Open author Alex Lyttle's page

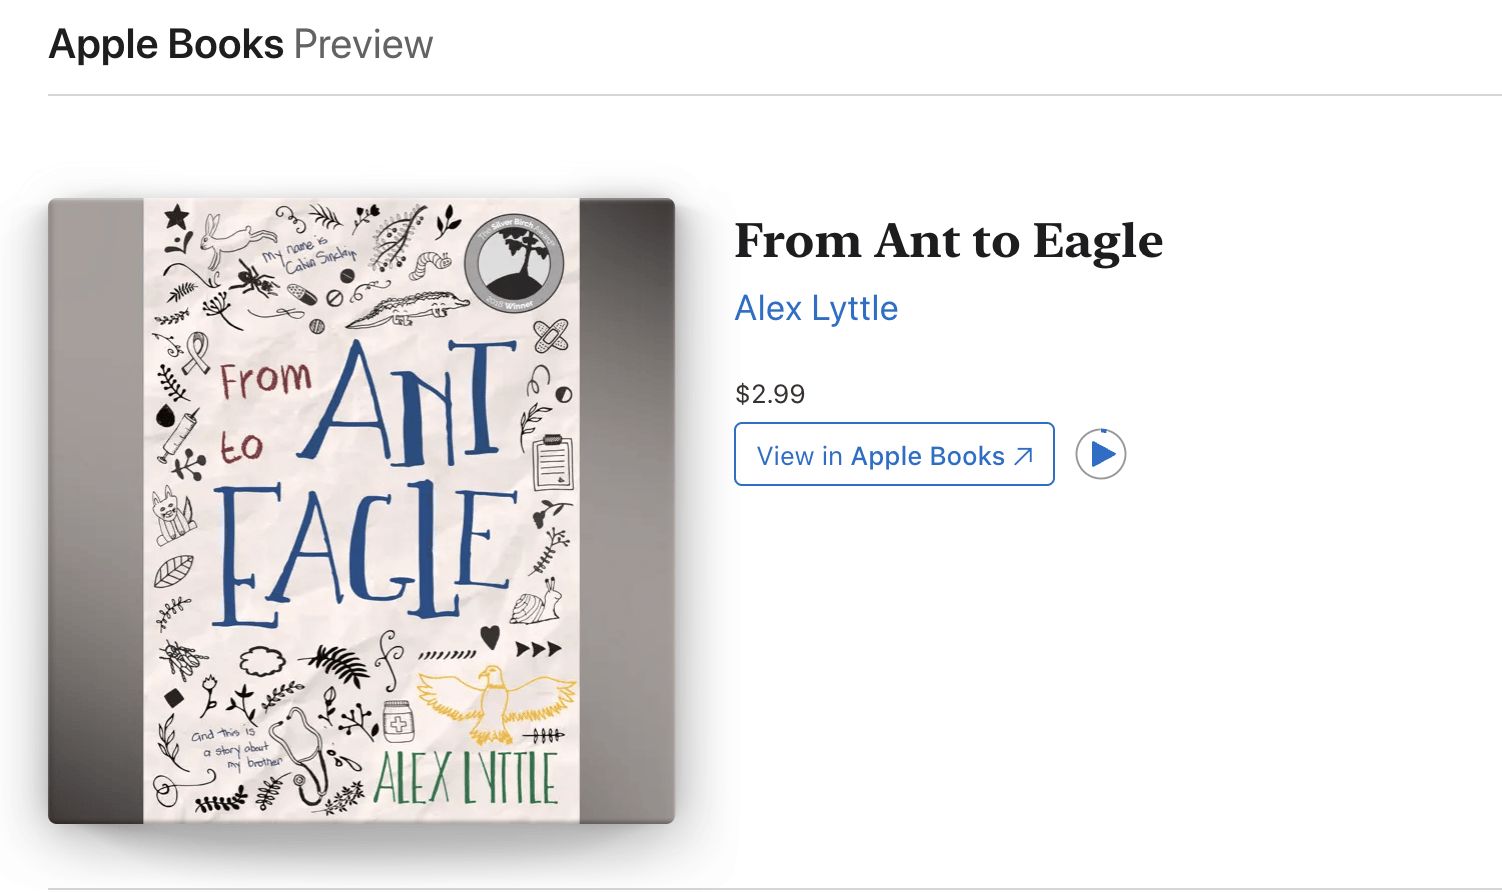(816, 308)
